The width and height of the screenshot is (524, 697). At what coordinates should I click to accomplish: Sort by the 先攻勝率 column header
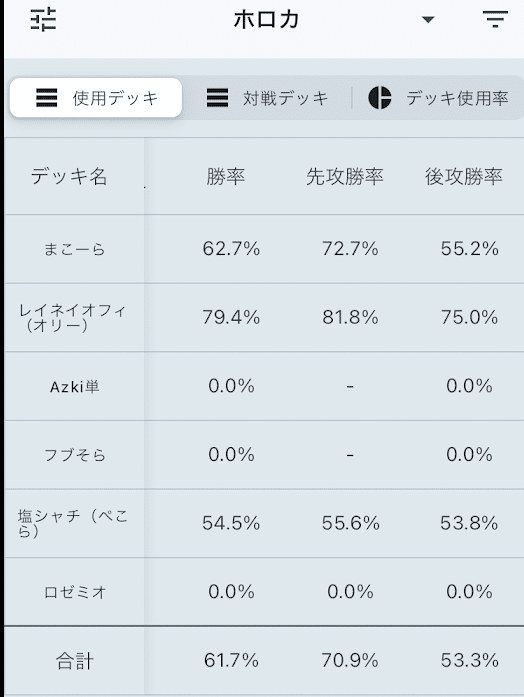(x=344, y=176)
